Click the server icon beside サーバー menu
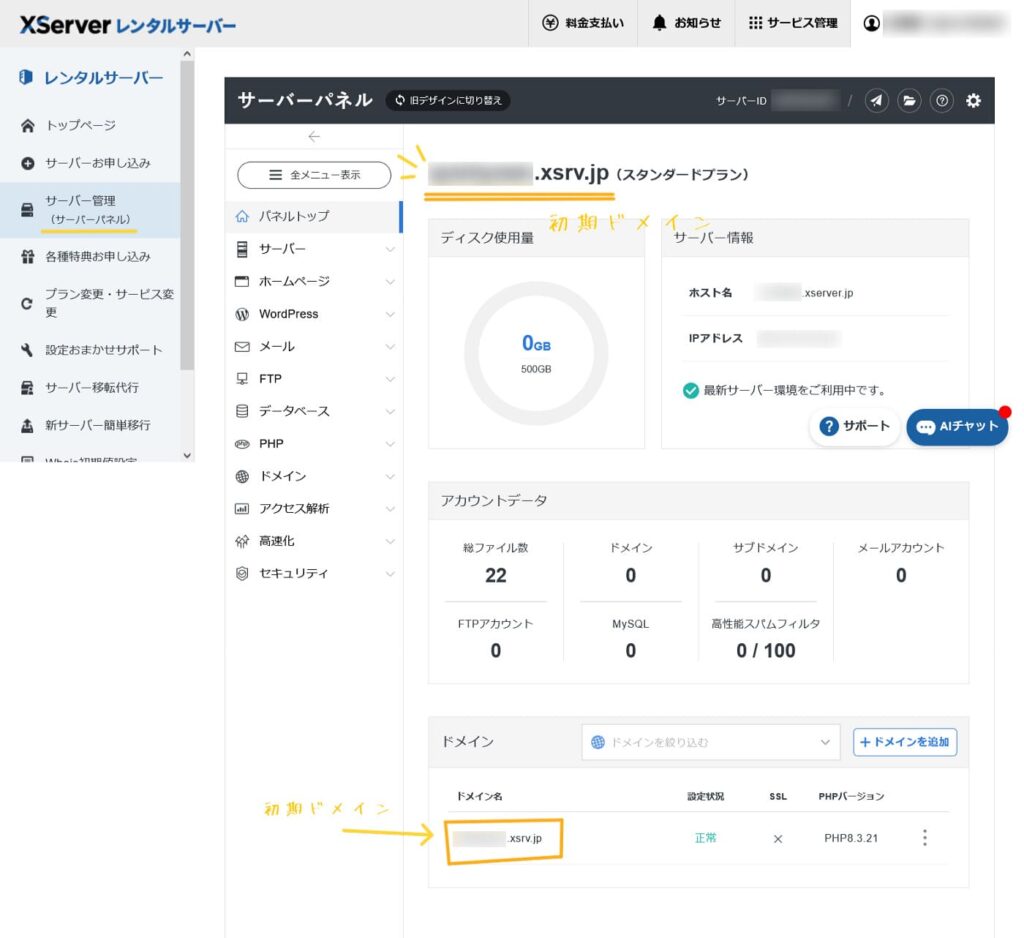1024x938 pixels. (x=242, y=249)
